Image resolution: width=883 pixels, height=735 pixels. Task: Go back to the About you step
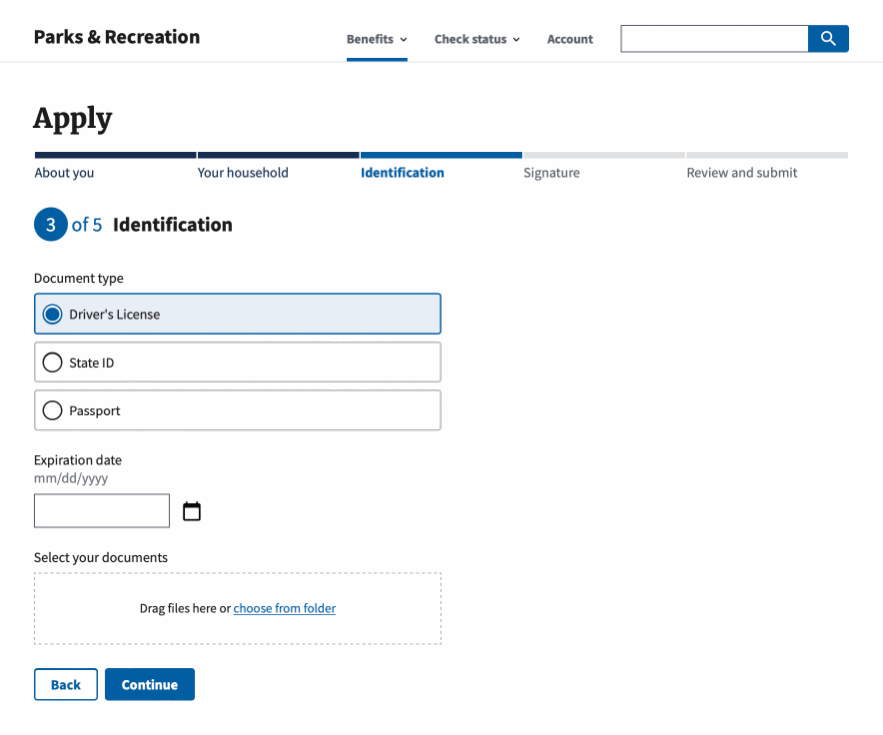point(64,172)
